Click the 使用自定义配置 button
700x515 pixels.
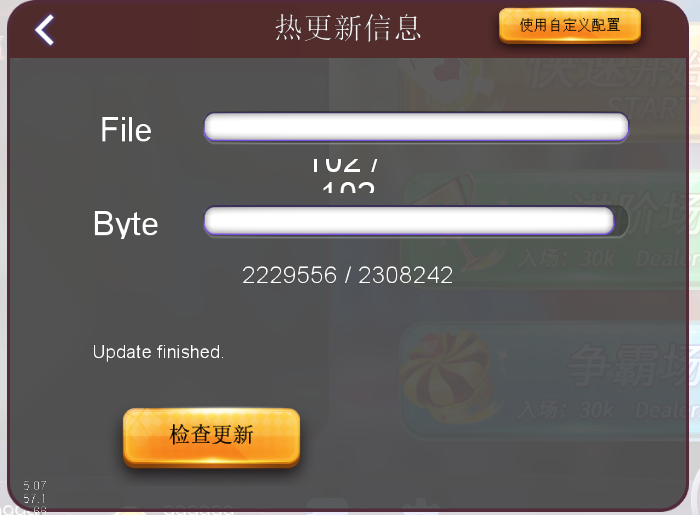tap(570, 25)
